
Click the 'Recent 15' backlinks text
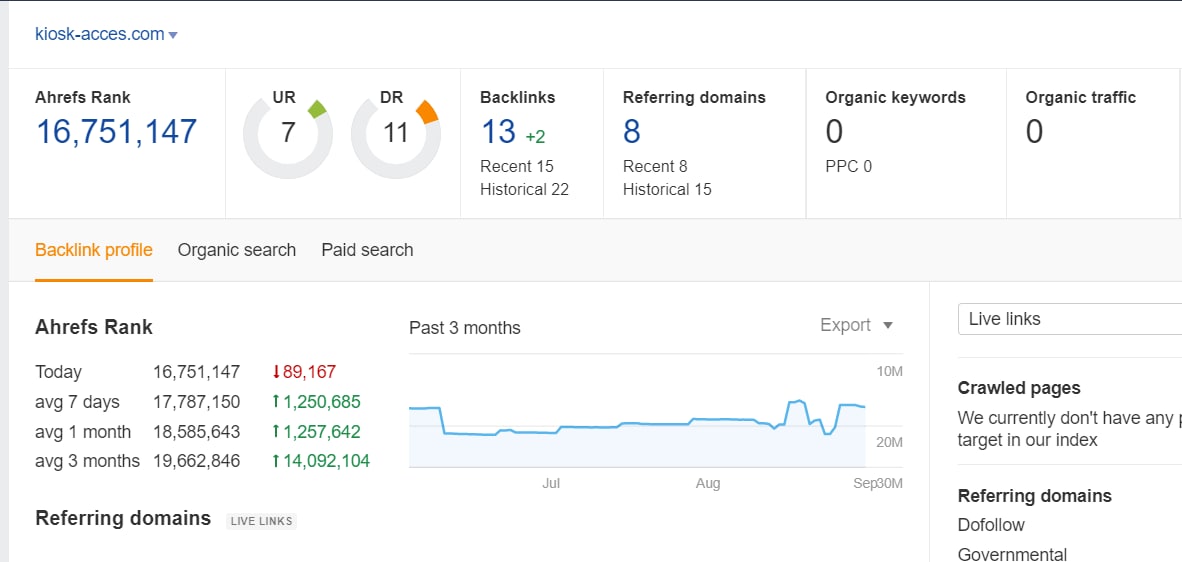click(516, 166)
